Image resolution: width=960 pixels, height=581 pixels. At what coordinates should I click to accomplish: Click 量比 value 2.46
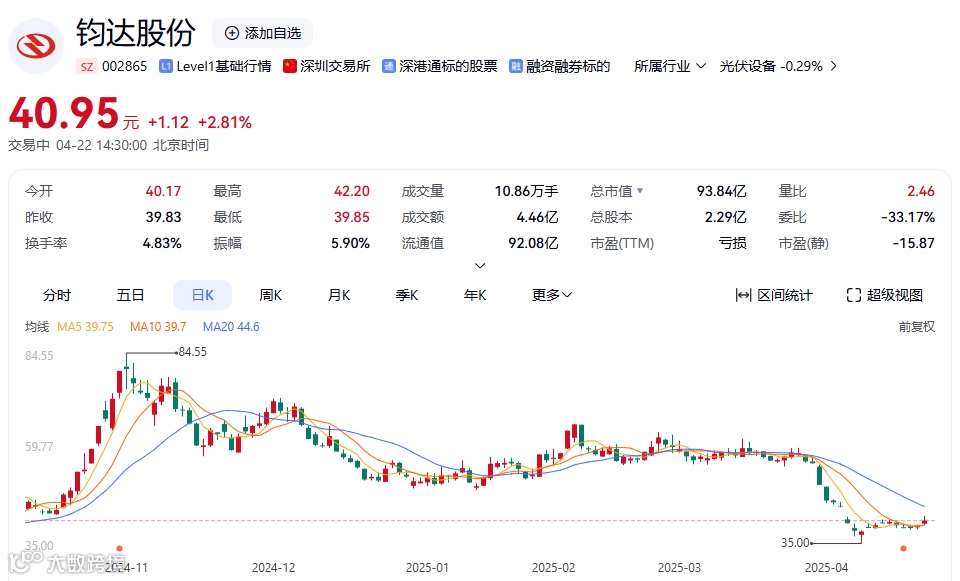tap(921, 191)
